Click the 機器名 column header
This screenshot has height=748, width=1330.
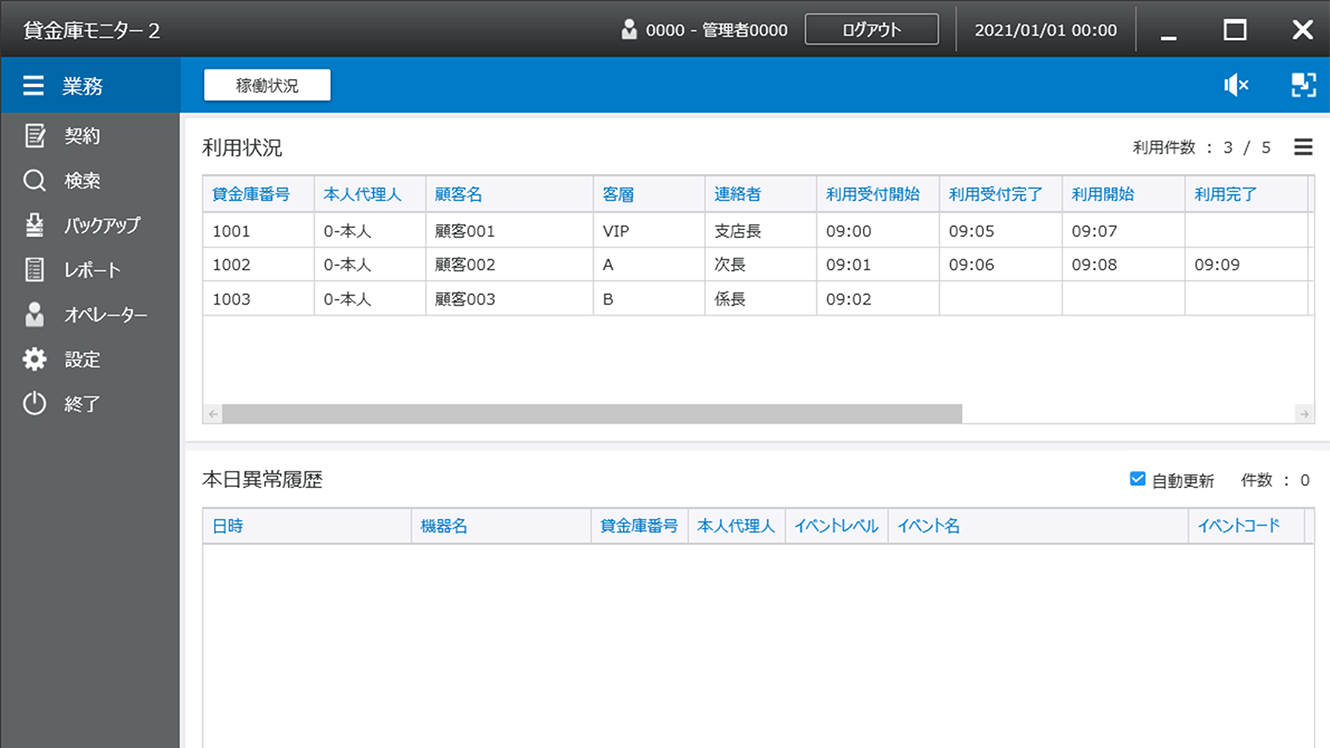(501, 526)
